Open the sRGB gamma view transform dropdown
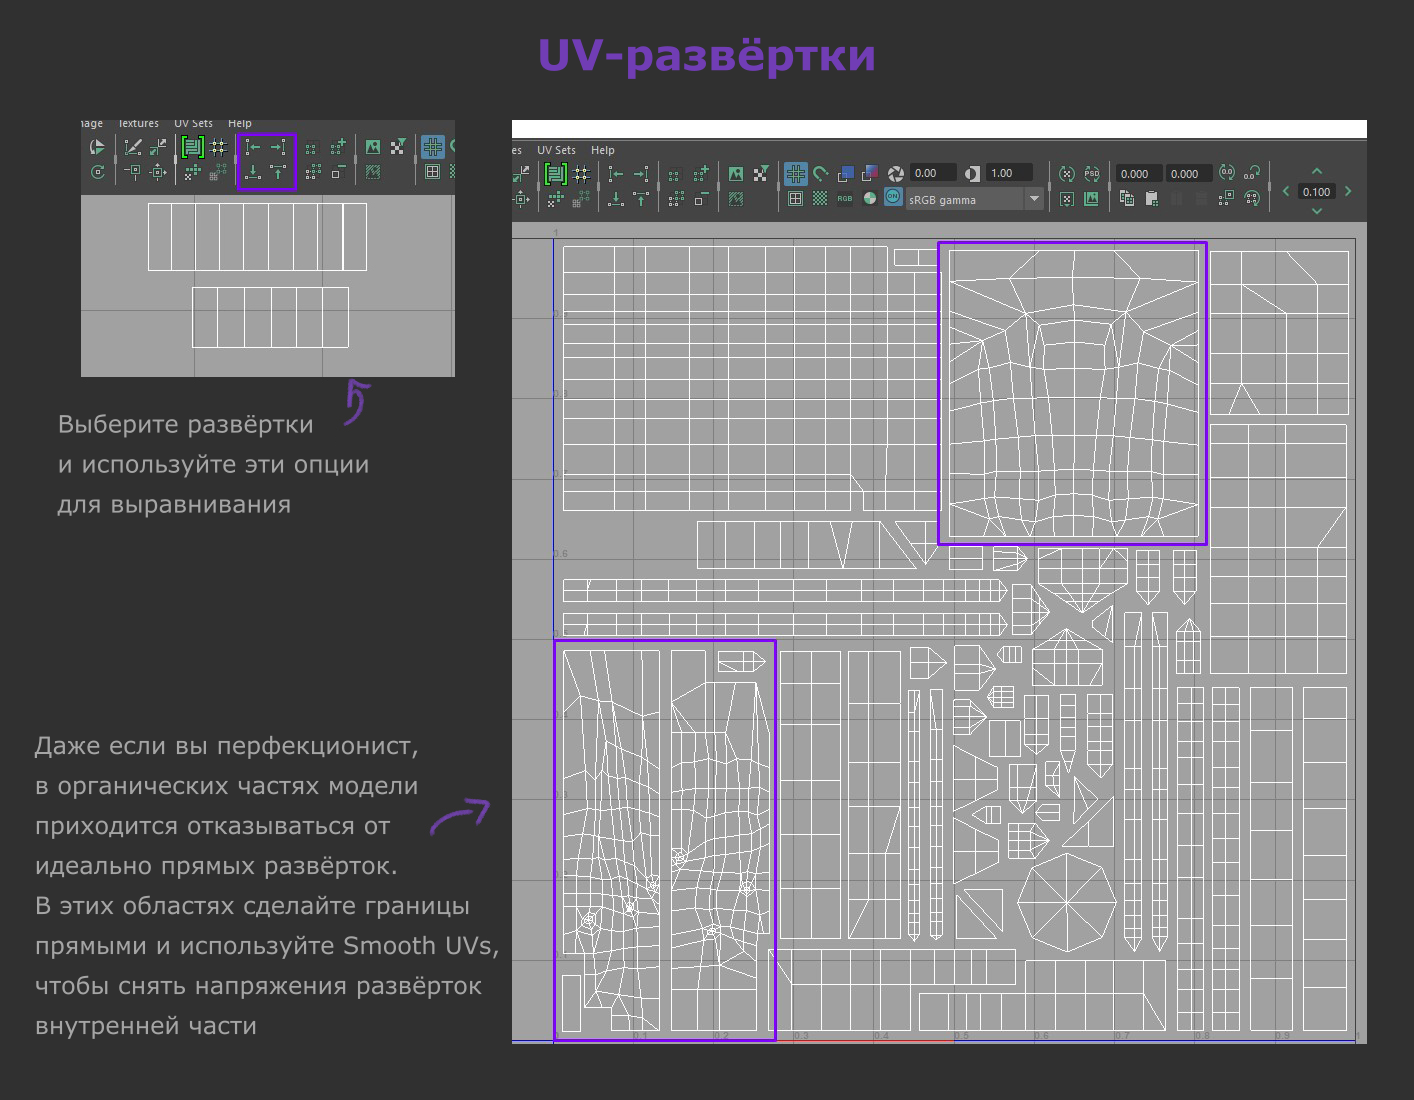This screenshot has height=1100, width=1414. pyautogui.click(x=974, y=199)
